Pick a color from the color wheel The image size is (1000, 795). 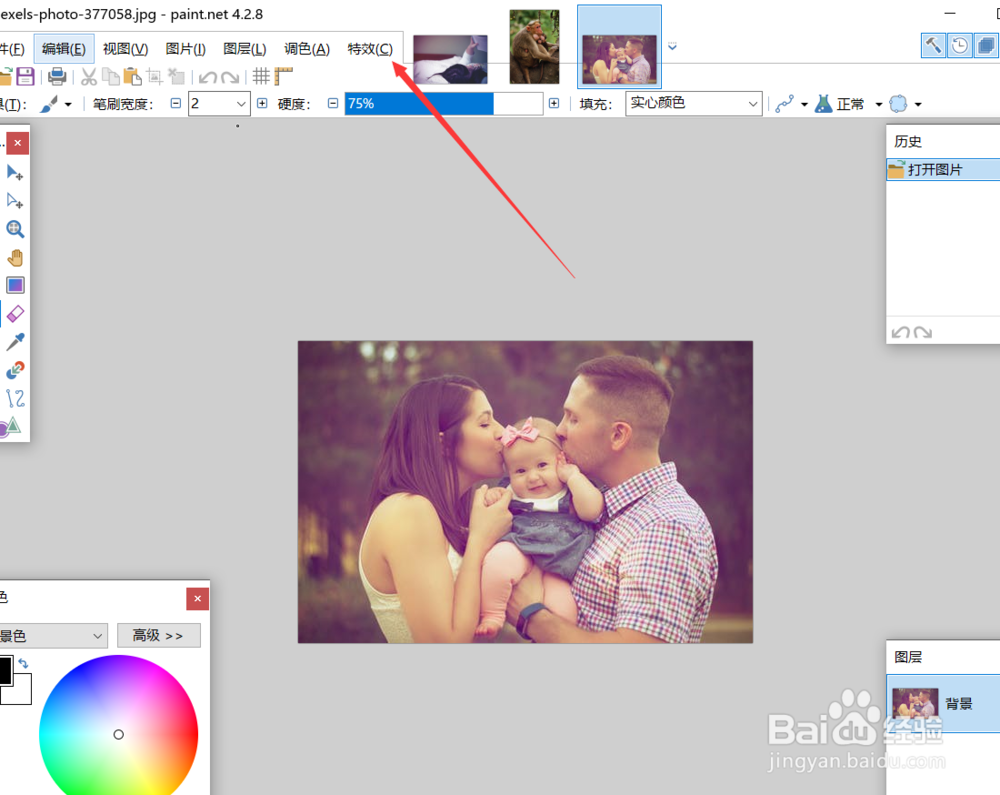[119, 733]
